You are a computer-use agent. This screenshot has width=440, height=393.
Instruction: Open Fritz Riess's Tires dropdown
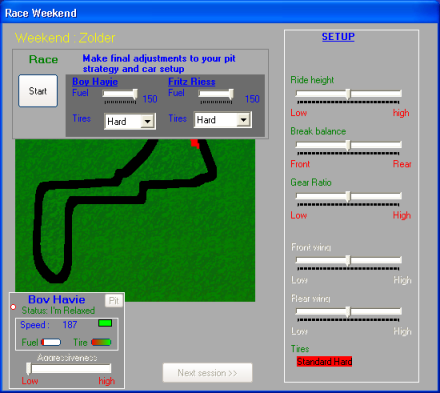[244, 120]
